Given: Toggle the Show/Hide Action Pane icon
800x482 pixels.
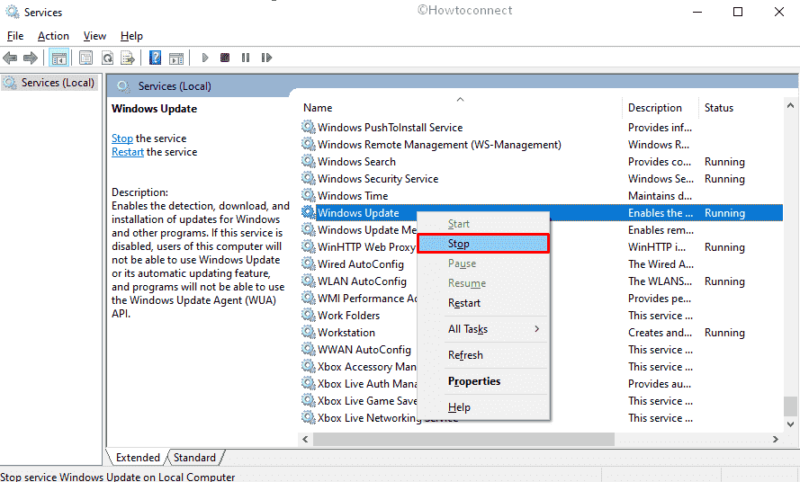Looking at the screenshot, I should click(176, 58).
